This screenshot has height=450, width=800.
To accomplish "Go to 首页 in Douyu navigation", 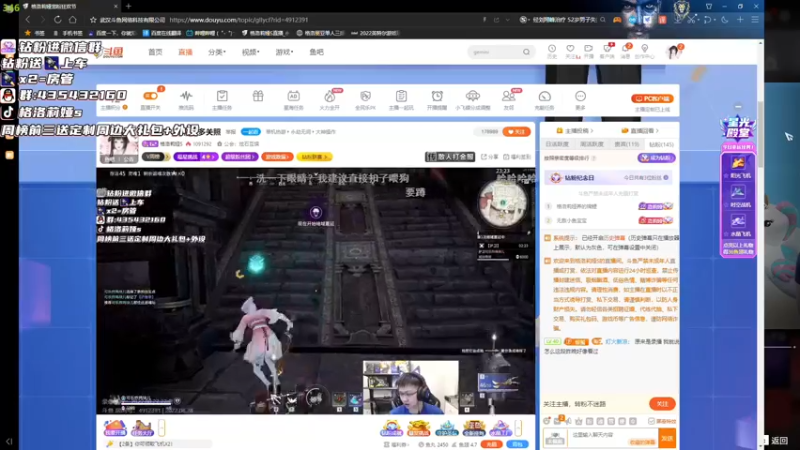I will (155, 52).
